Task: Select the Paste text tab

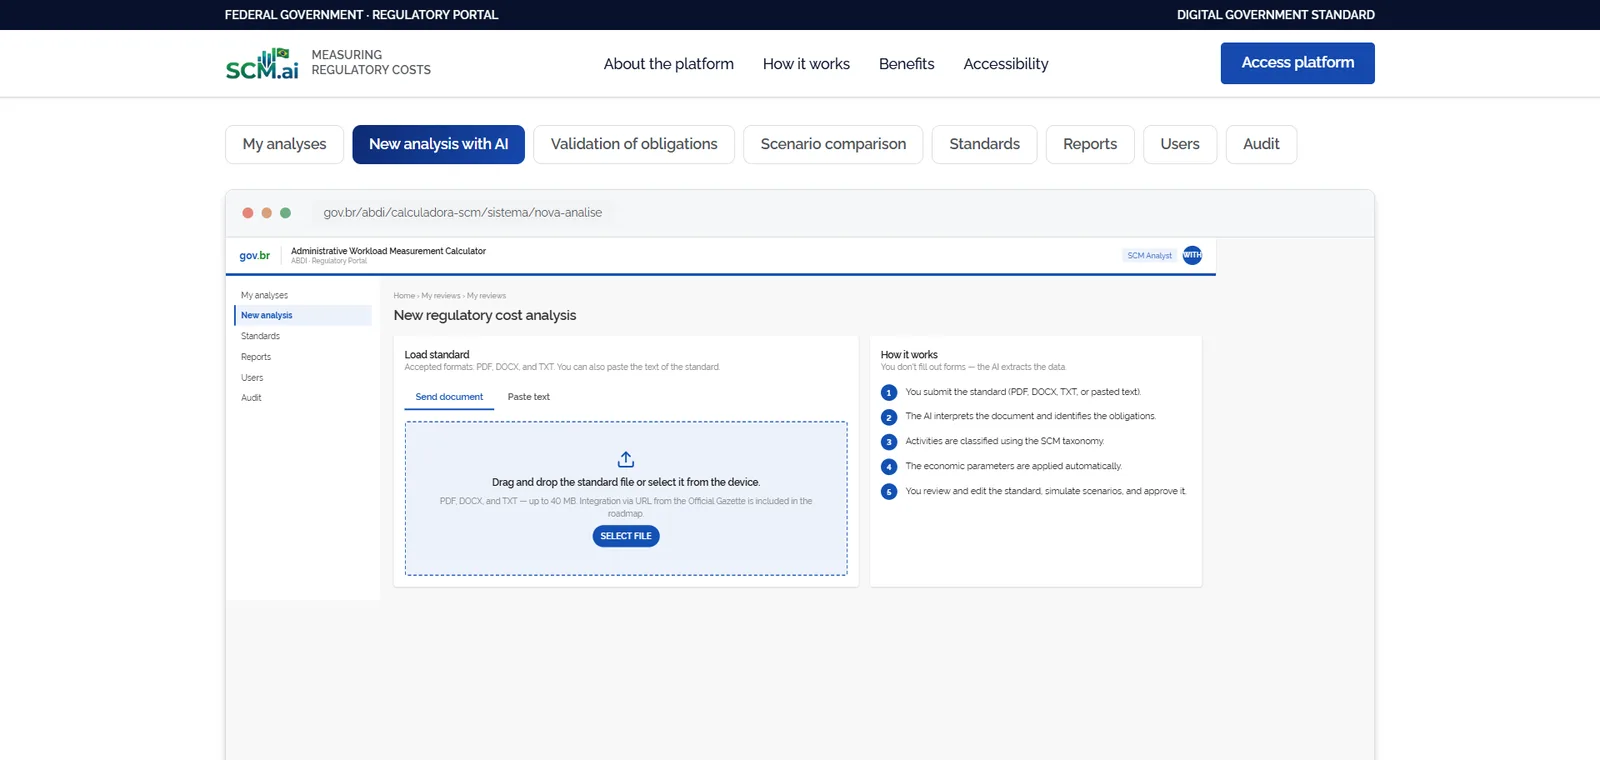Action: (529, 397)
